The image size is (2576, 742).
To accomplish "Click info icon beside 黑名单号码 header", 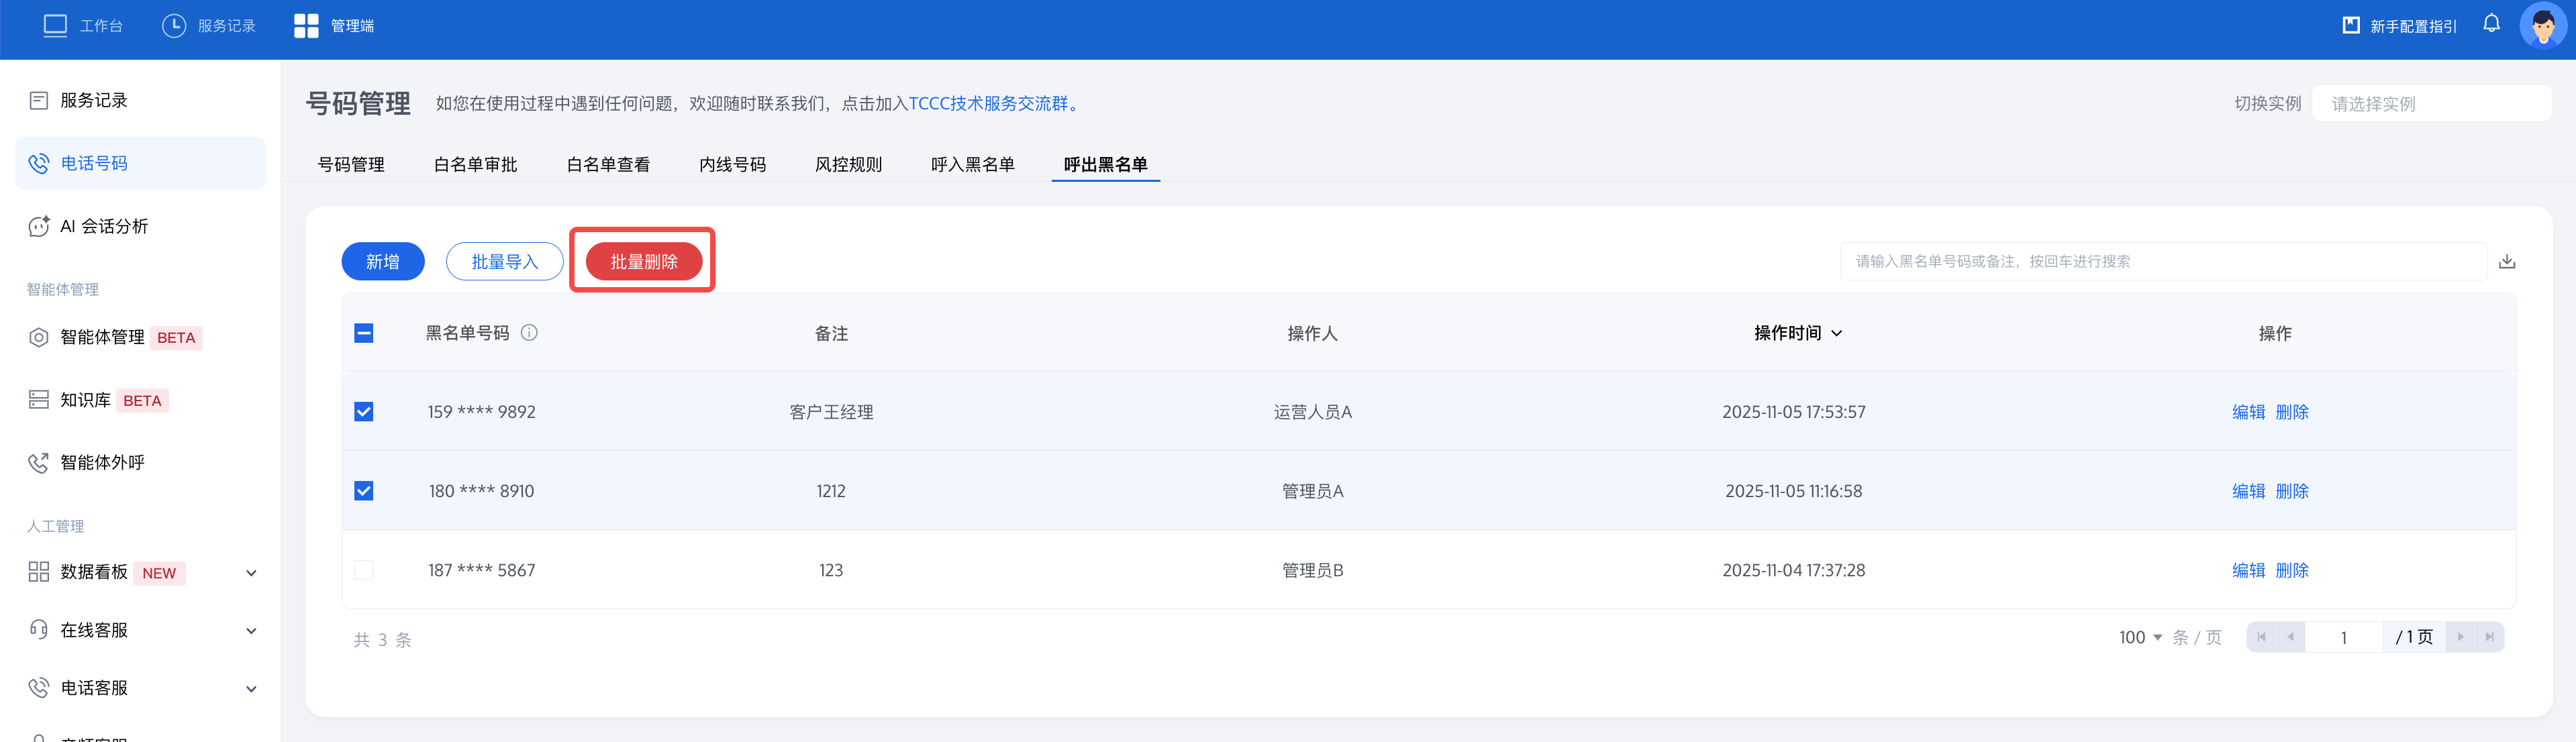I will point(530,333).
